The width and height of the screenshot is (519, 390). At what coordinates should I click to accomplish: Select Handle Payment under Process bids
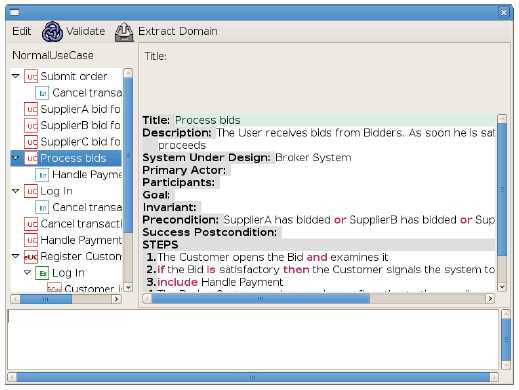(x=87, y=174)
